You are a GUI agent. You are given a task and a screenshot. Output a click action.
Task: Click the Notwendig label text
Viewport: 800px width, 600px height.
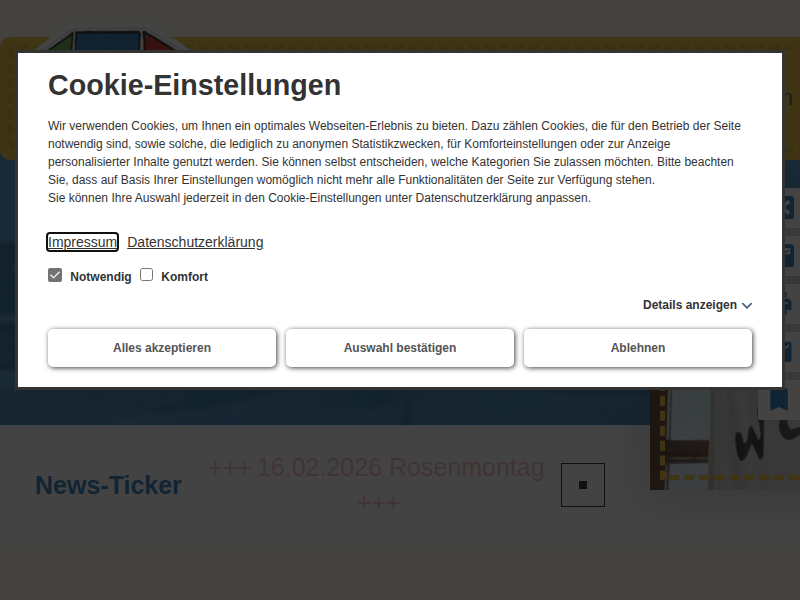tap(100, 277)
